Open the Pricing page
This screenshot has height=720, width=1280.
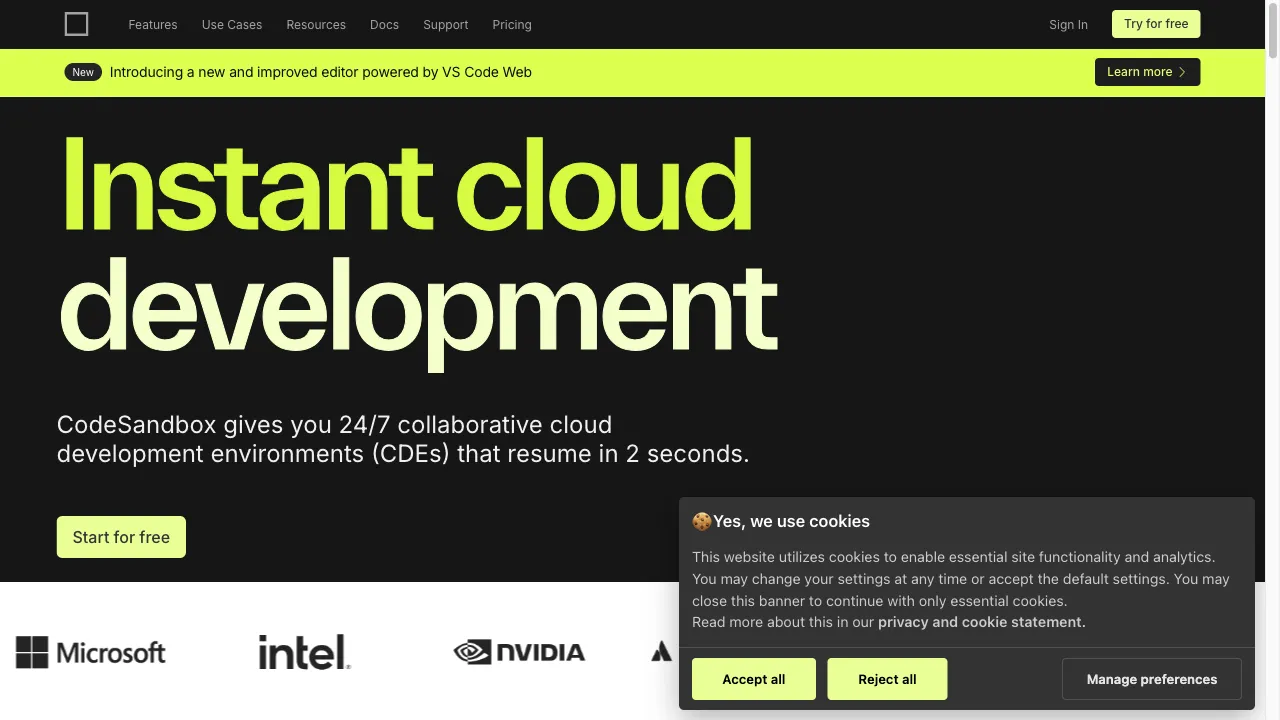pyautogui.click(x=512, y=25)
